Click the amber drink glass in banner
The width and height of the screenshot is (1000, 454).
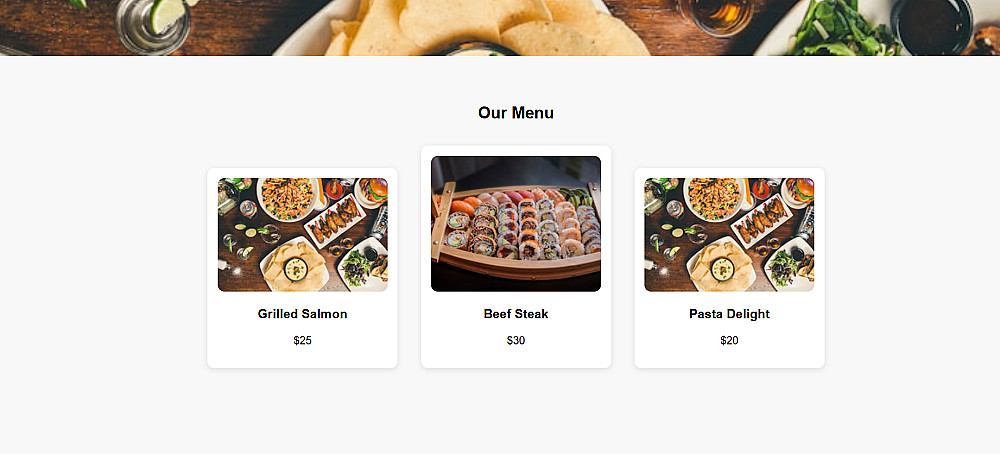[x=716, y=16]
